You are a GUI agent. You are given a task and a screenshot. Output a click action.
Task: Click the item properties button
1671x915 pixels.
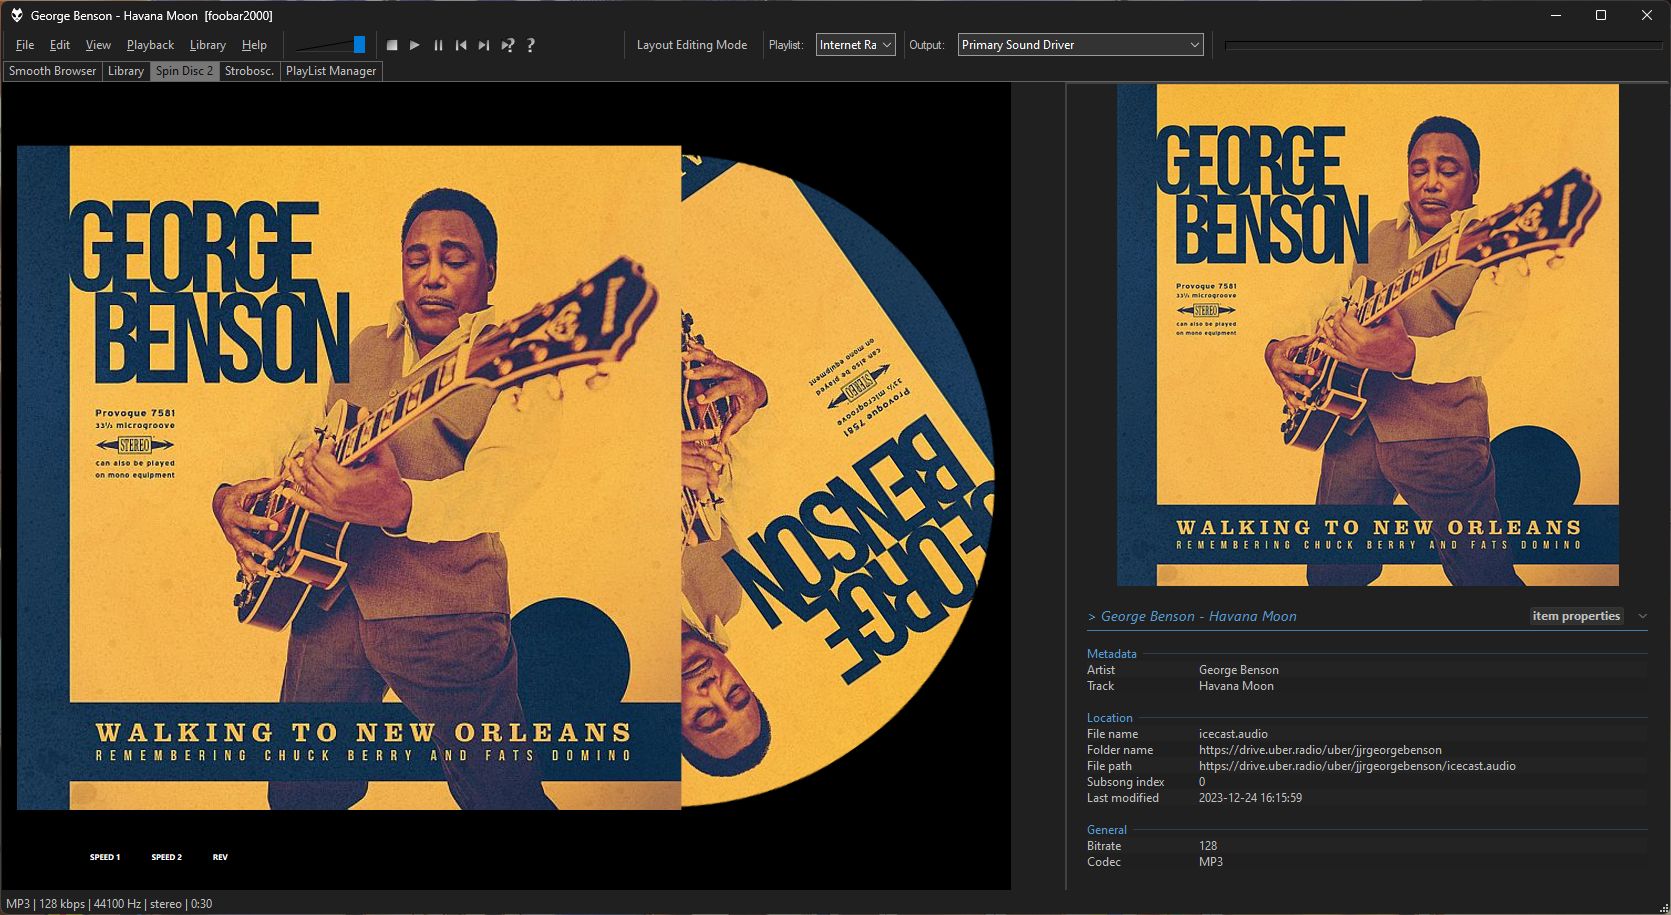(x=1576, y=616)
